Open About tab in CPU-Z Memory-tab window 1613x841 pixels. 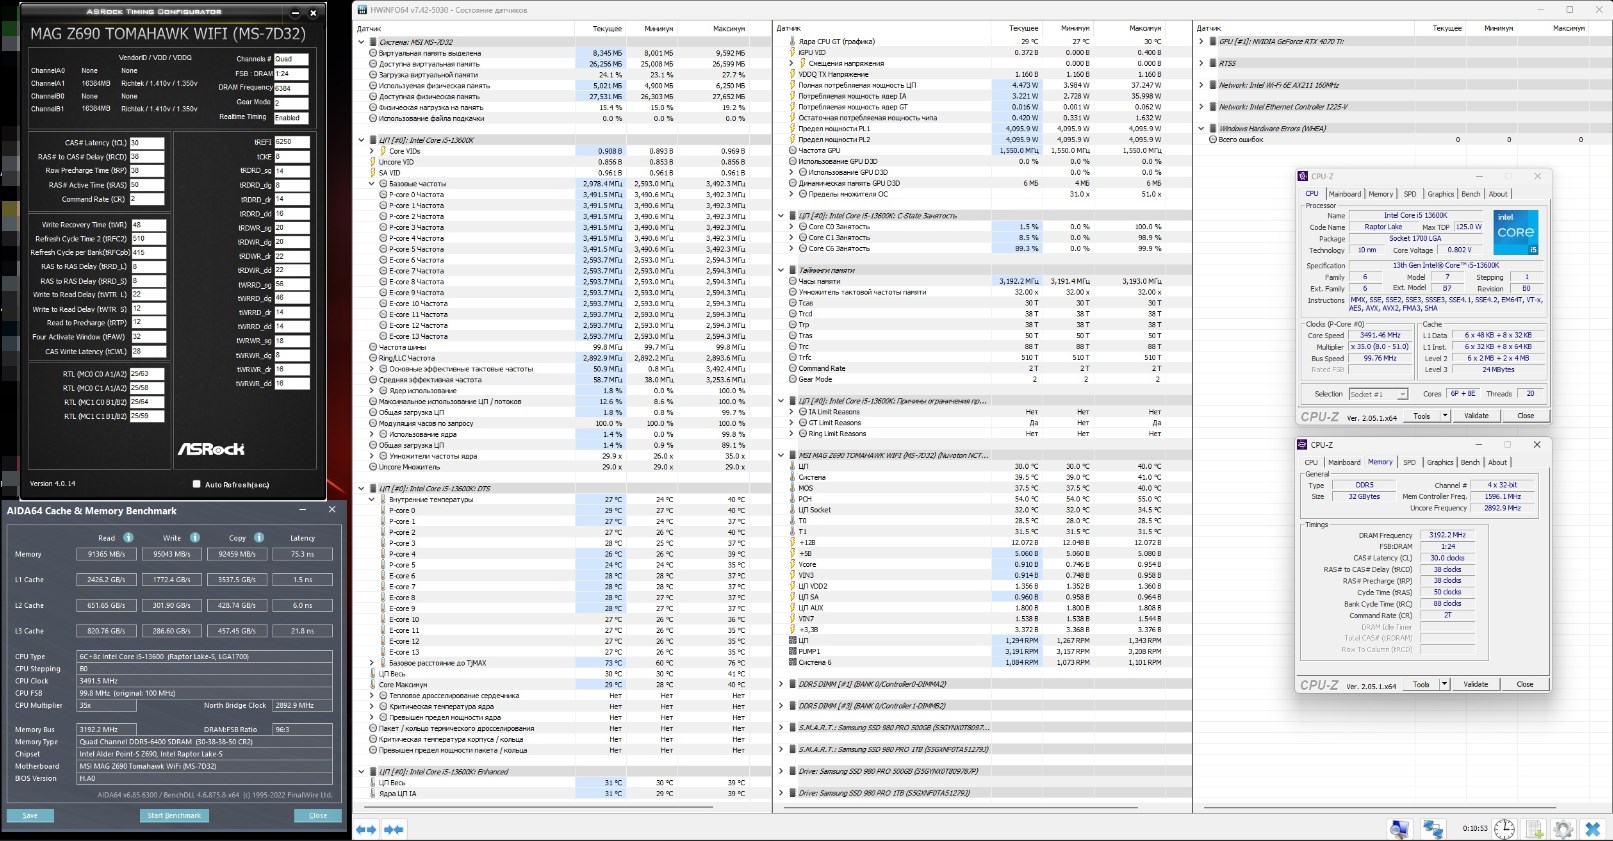1497,462
